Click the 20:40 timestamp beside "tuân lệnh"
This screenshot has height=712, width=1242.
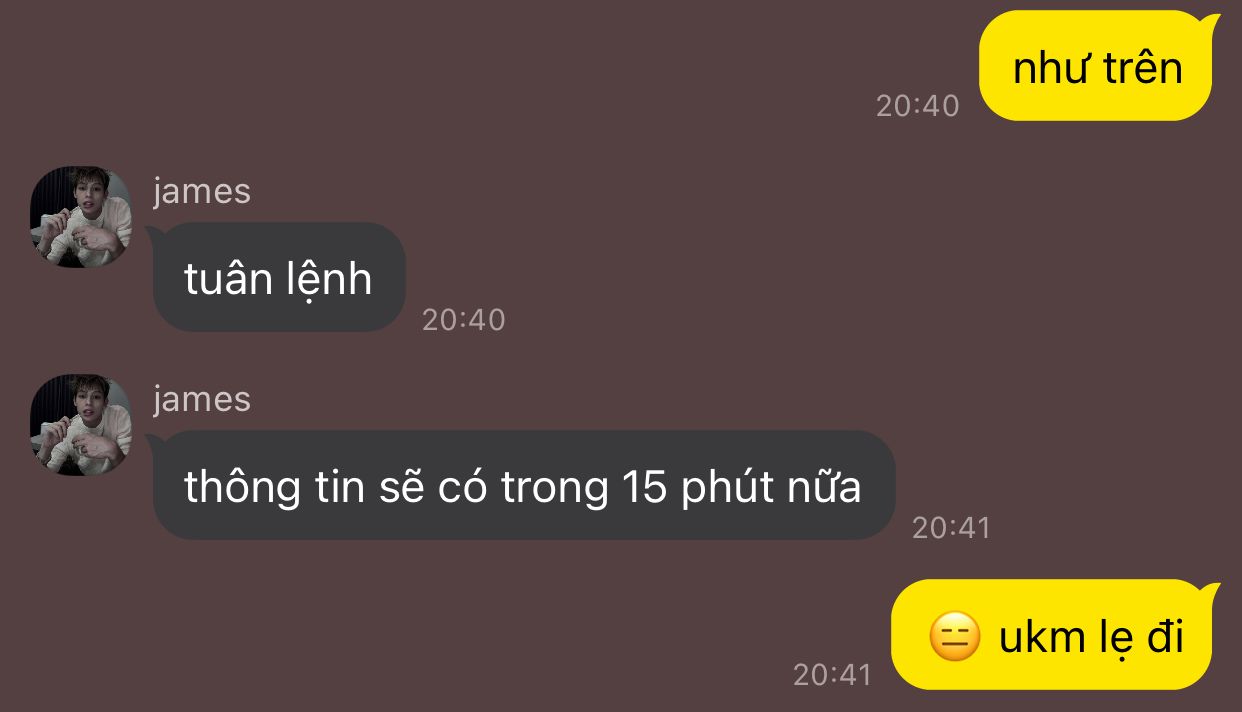(464, 319)
